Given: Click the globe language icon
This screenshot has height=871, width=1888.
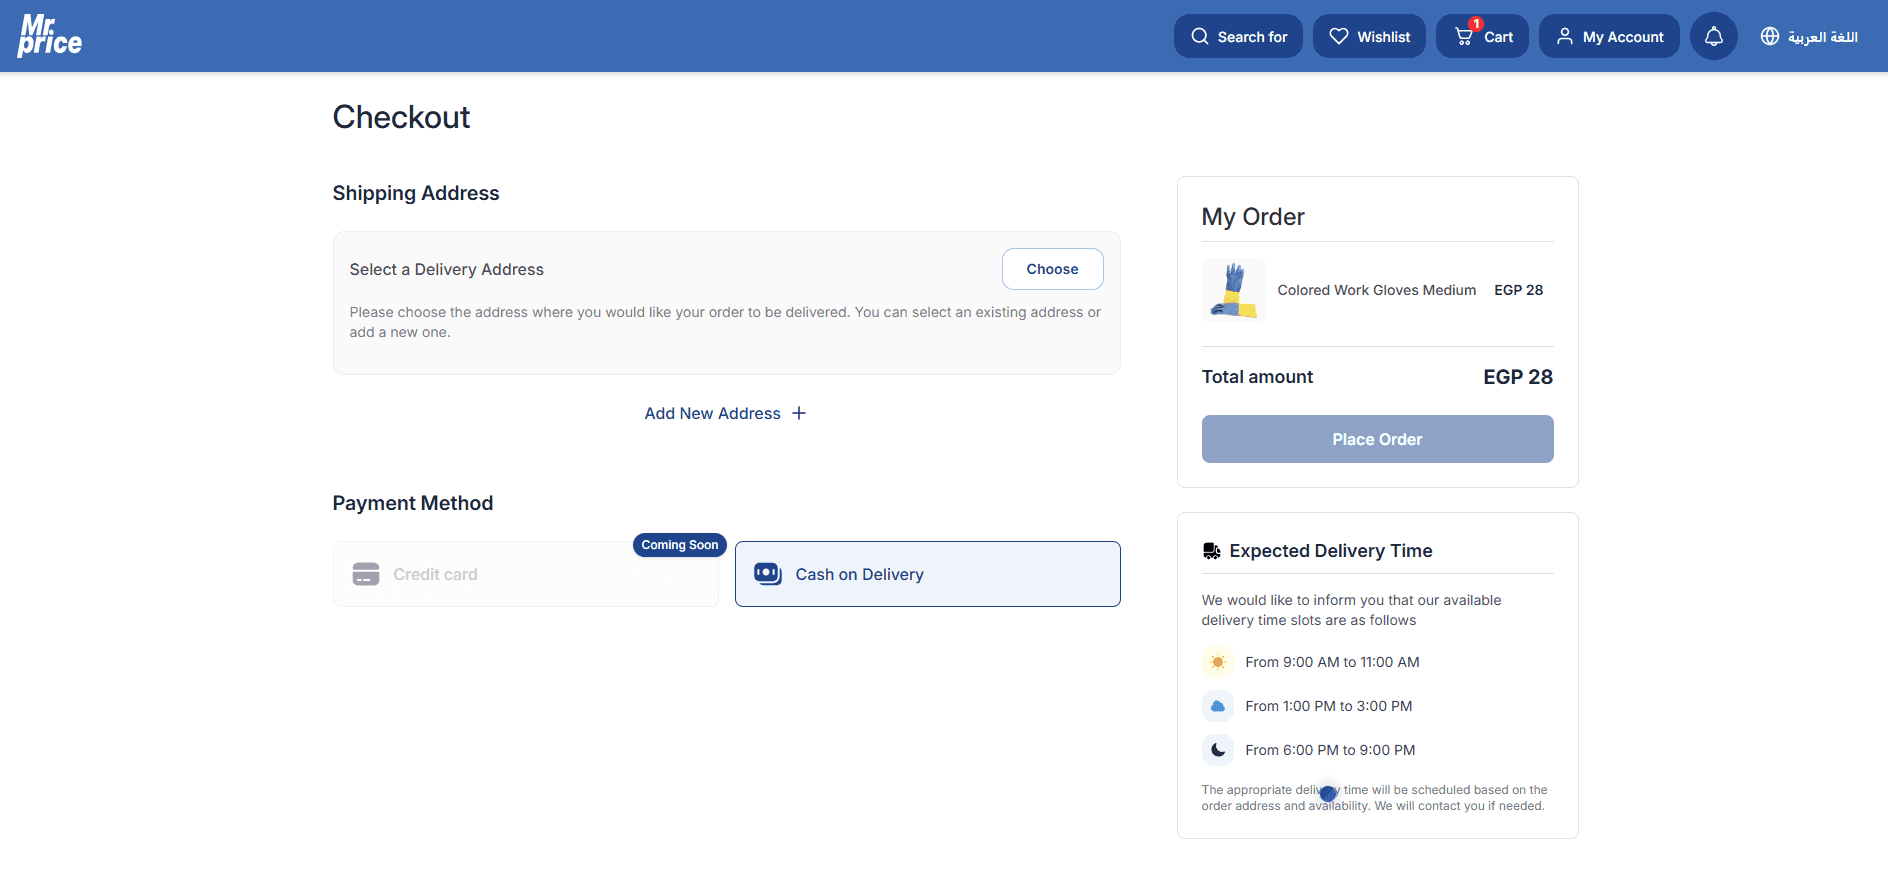Looking at the screenshot, I should click(1769, 37).
